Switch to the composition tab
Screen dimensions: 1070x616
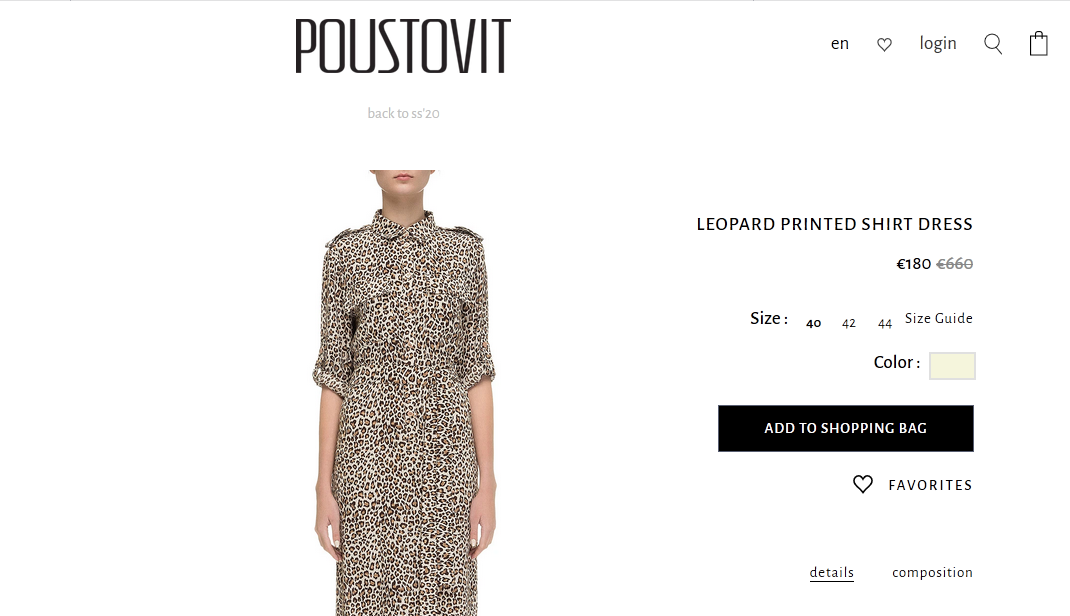(932, 572)
